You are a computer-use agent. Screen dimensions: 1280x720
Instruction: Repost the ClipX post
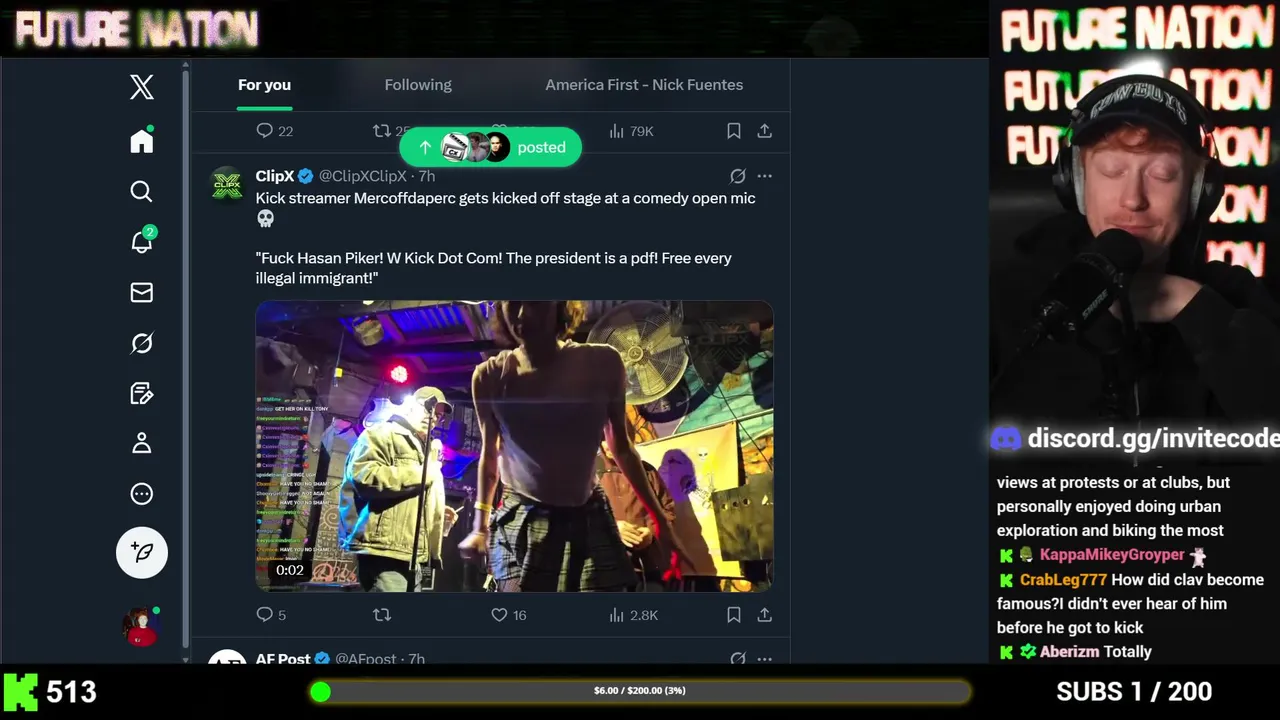point(382,615)
